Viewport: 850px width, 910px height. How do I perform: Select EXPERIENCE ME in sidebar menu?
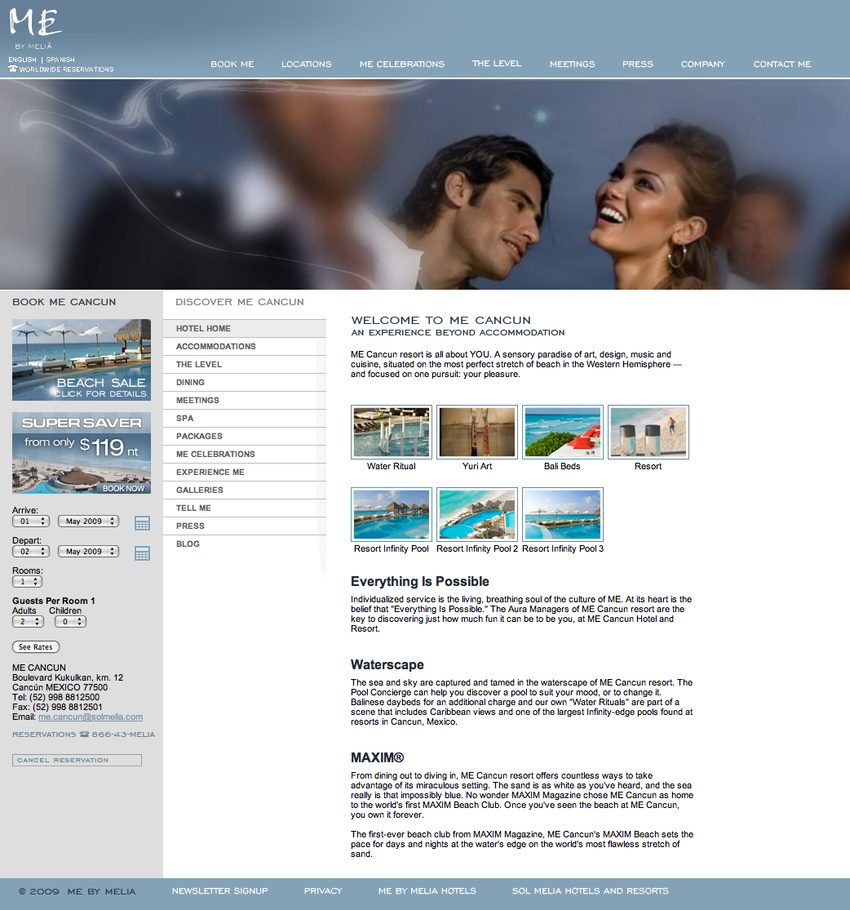coord(244,472)
